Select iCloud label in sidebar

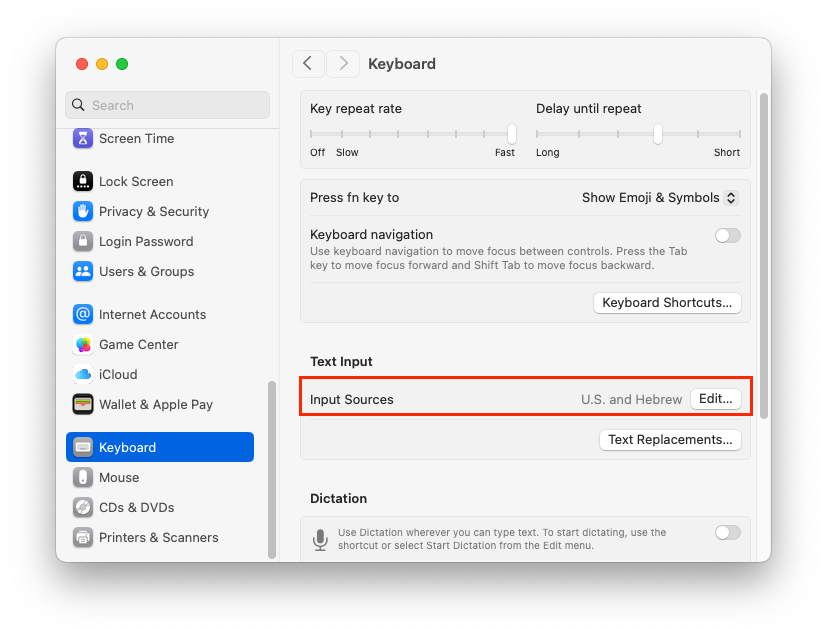118,374
